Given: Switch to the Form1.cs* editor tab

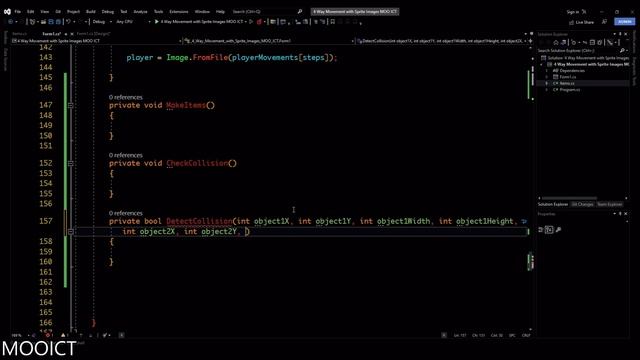Looking at the screenshot, I should (x=51, y=34).
